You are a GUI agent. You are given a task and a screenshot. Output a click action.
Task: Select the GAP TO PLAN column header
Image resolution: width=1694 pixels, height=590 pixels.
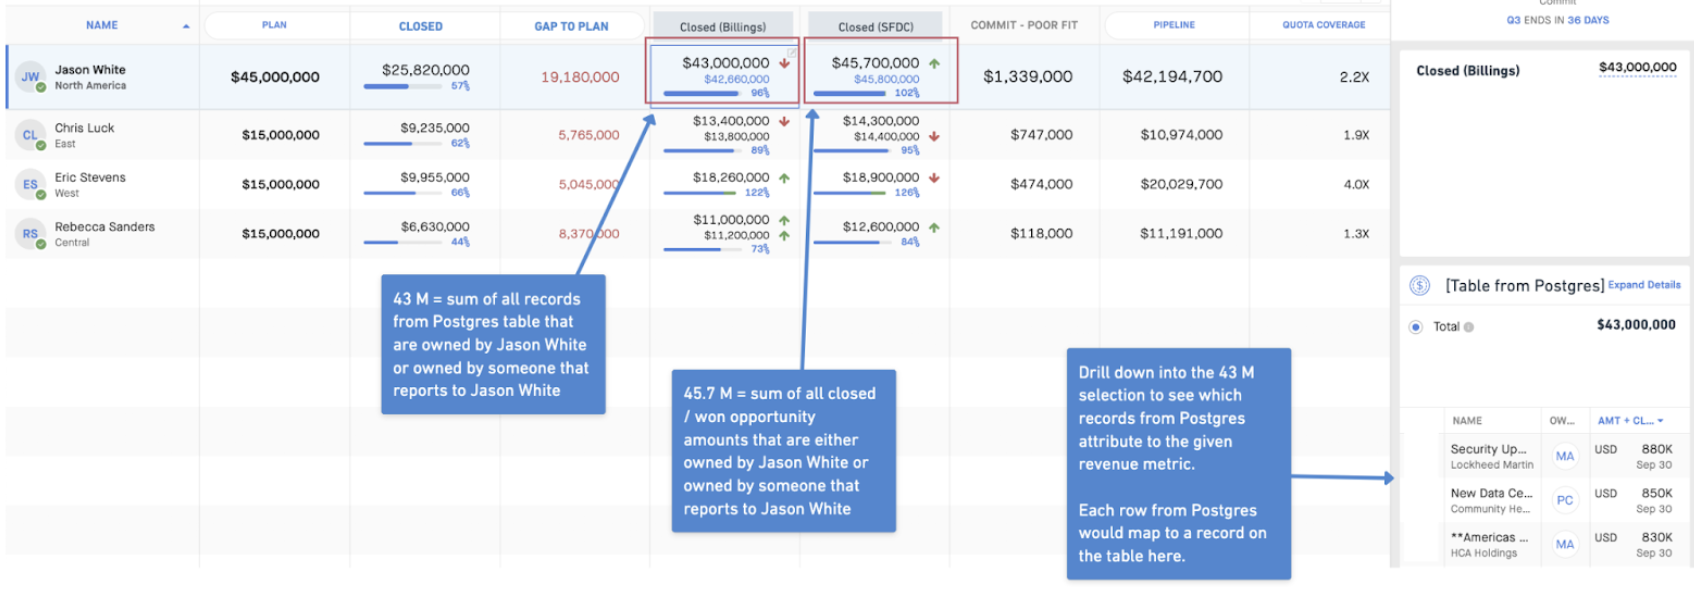pos(571,26)
